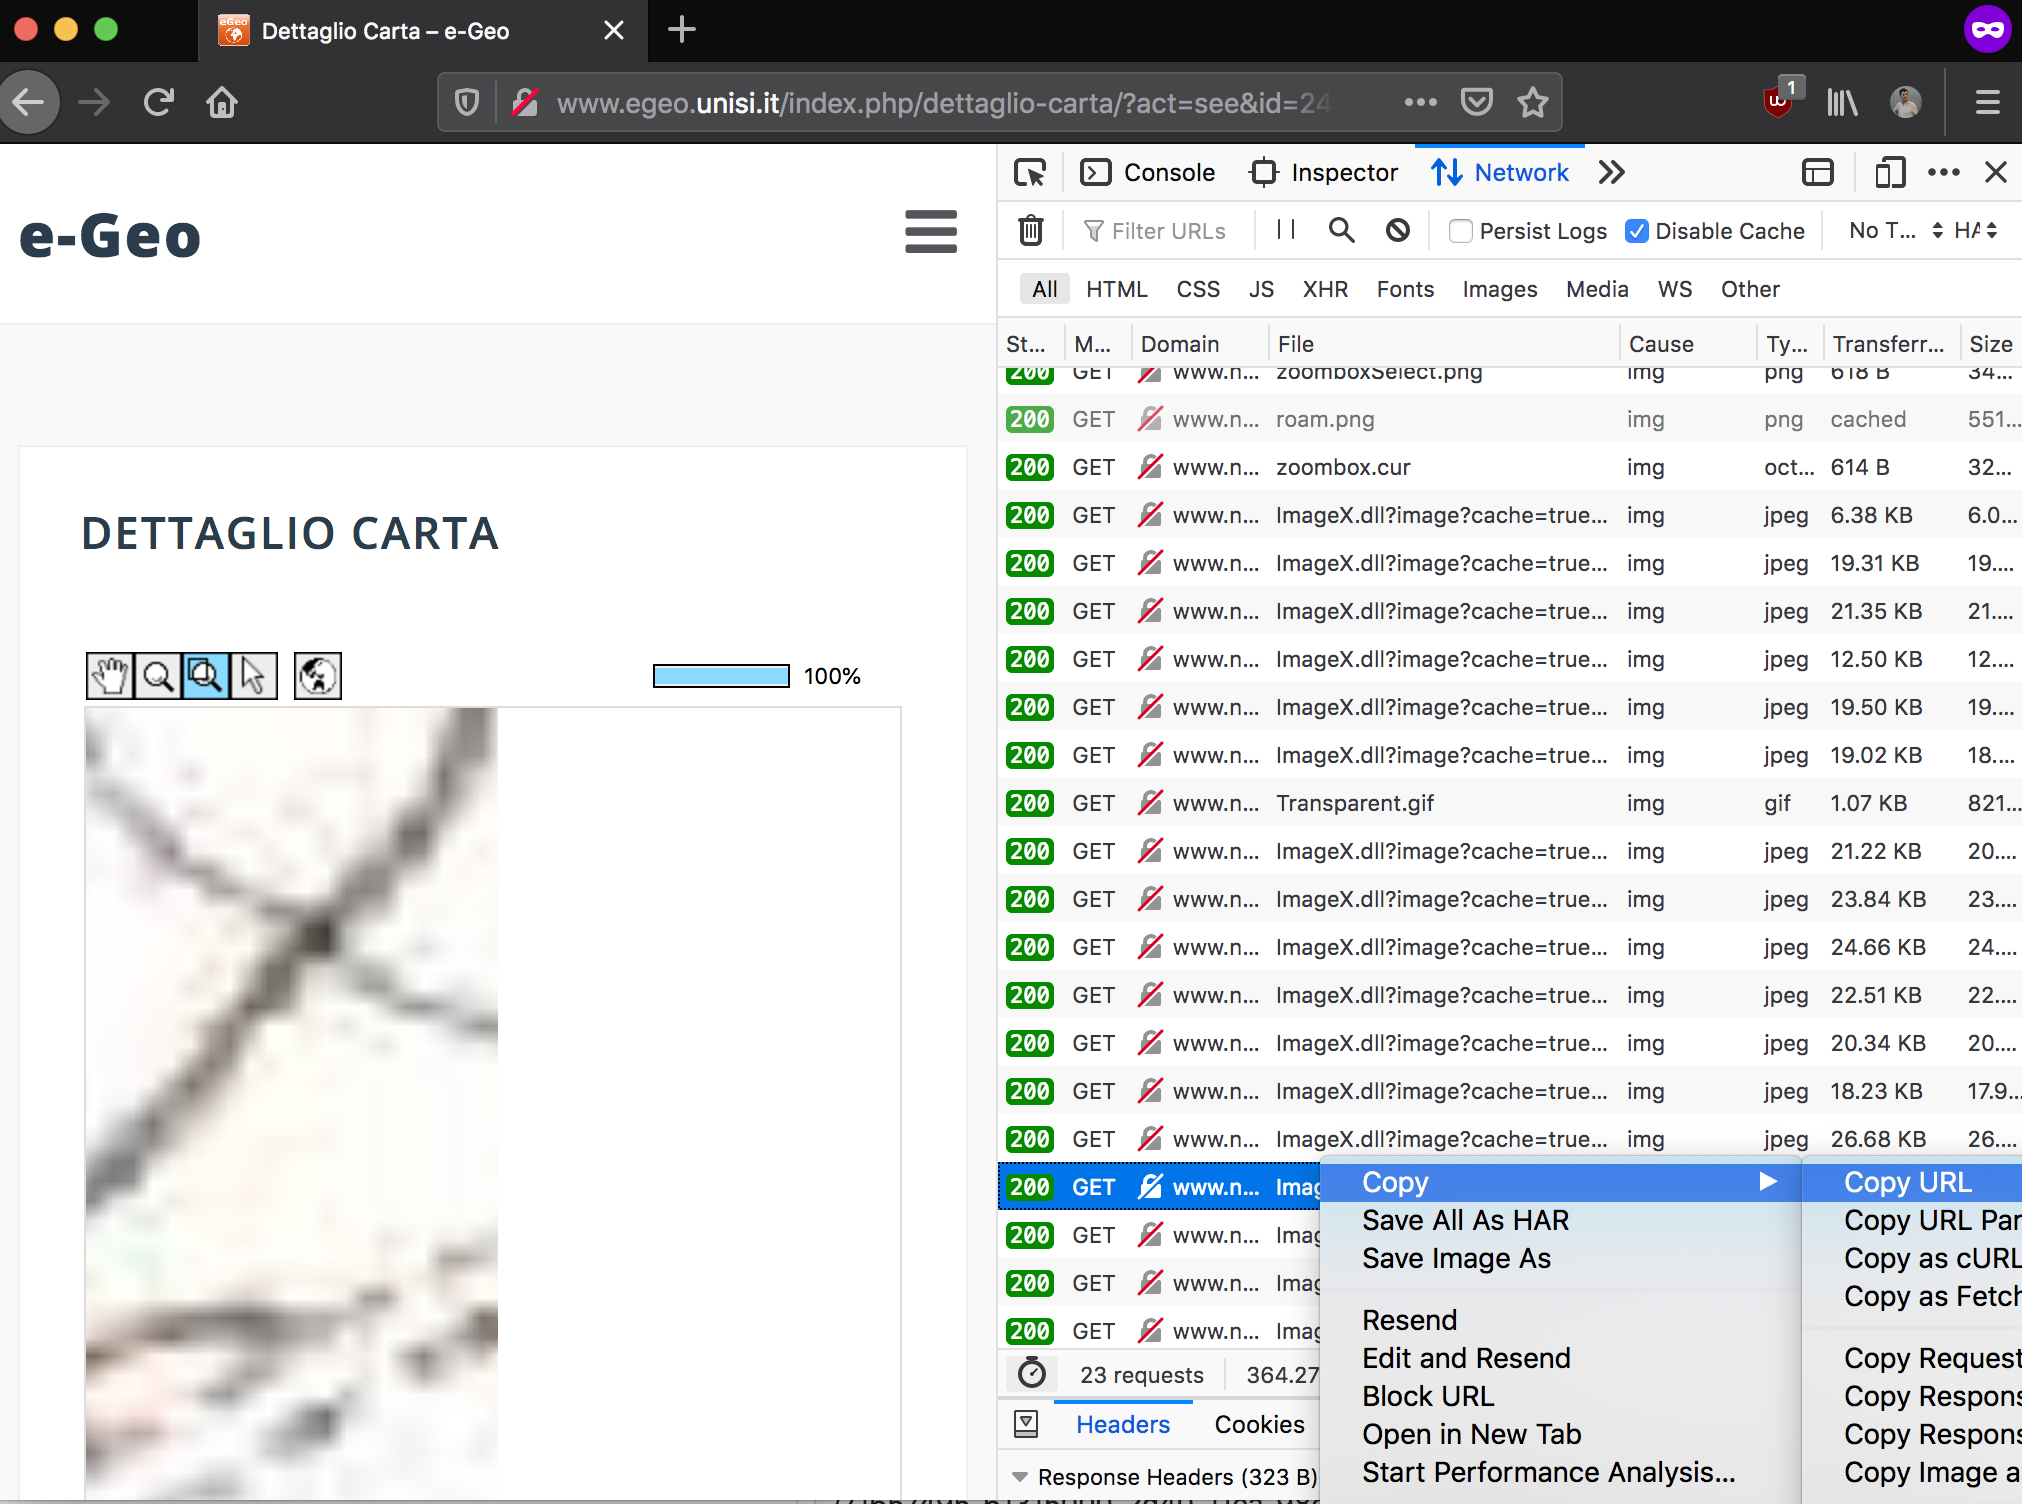Filter requests by Images

click(x=1499, y=289)
